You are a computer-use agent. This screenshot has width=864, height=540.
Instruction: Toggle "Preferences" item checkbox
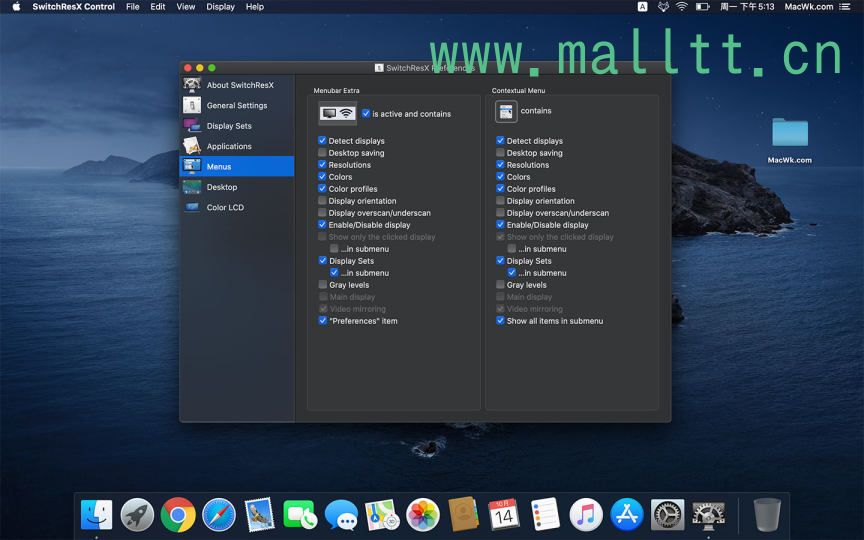coord(323,320)
